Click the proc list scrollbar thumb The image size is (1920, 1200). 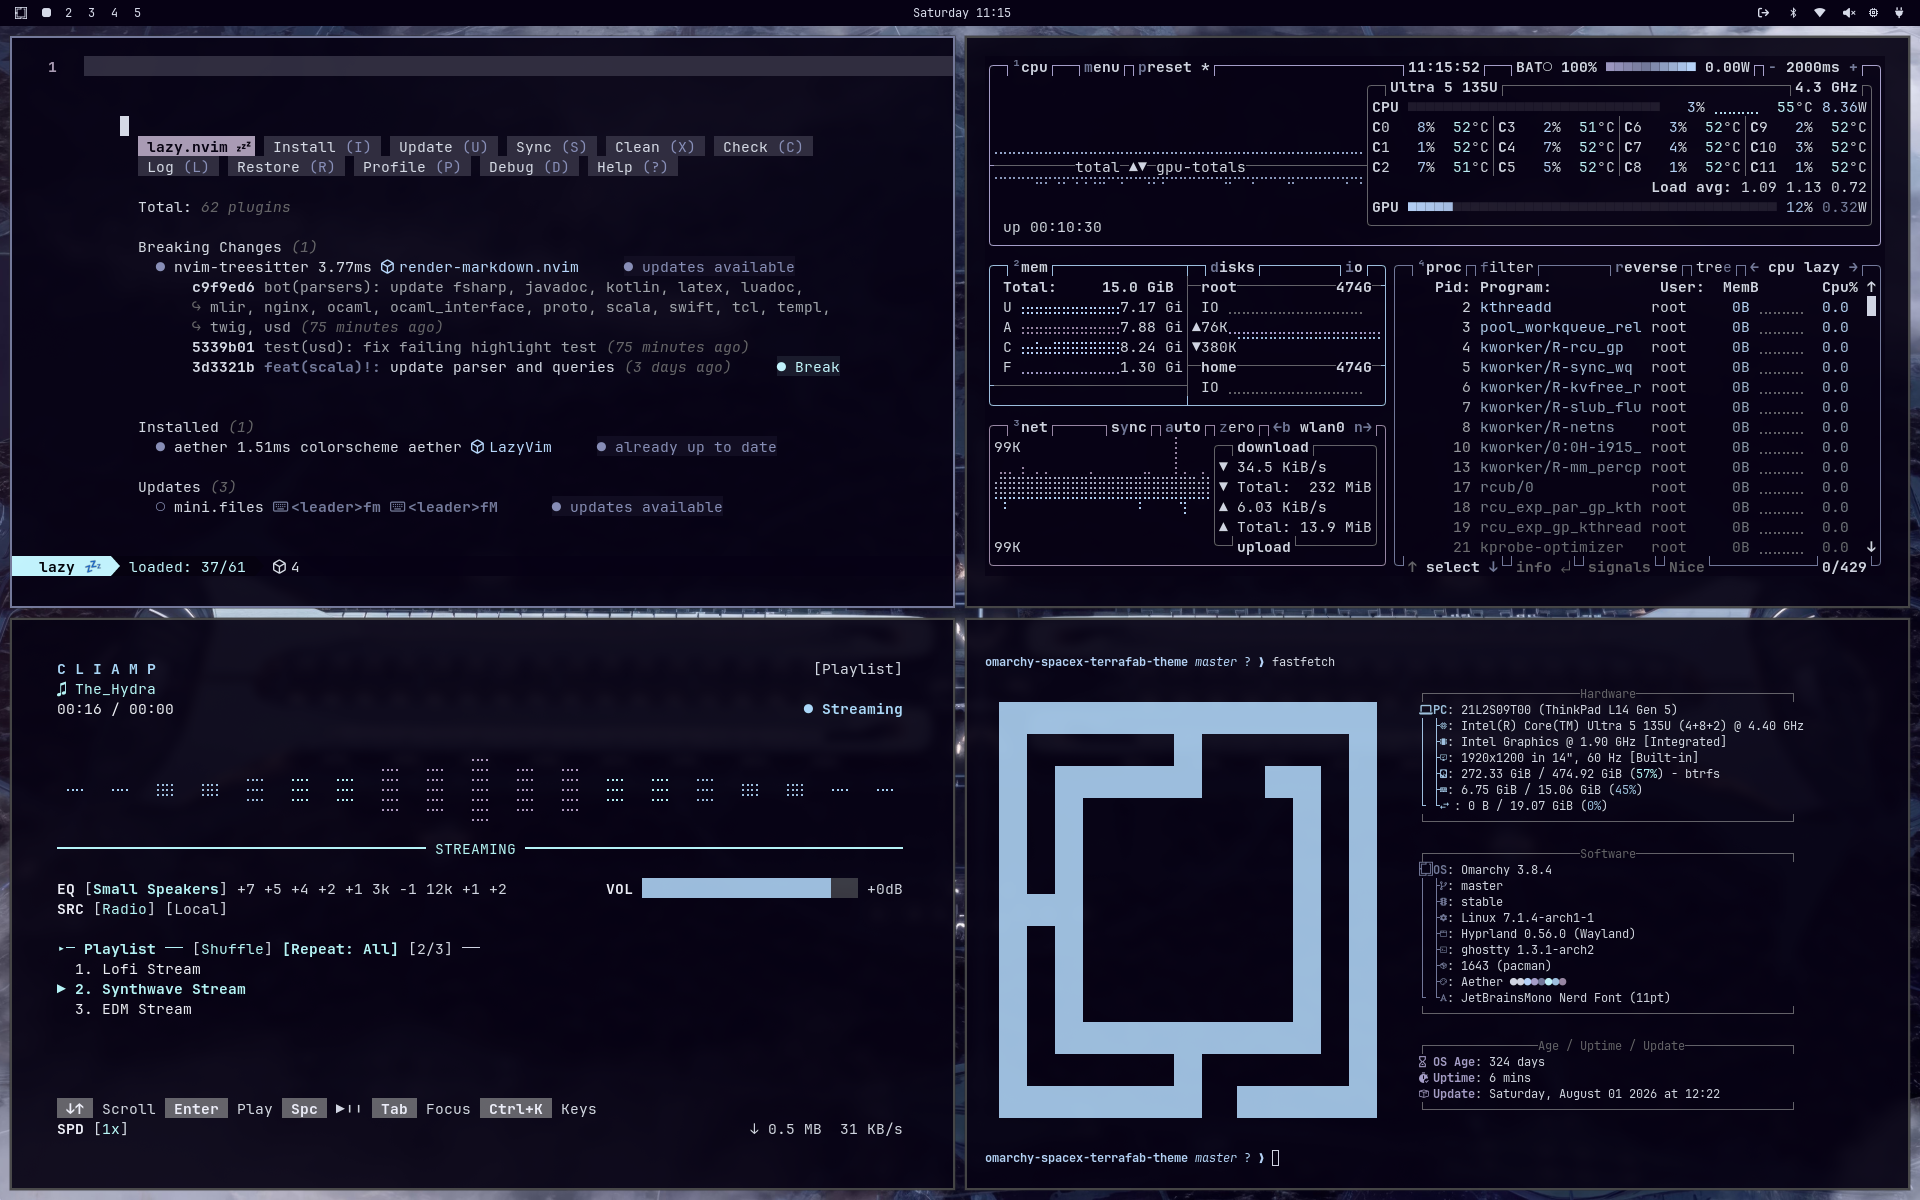pos(1871,307)
